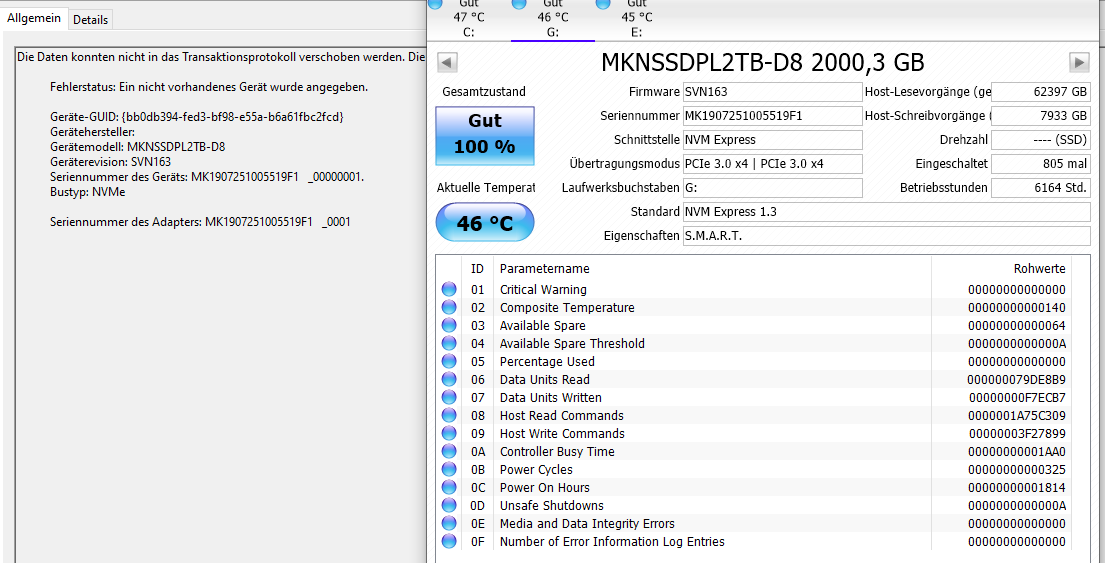Click status orb for Data Units Read
The image size is (1105, 563).
[x=449, y=380]
